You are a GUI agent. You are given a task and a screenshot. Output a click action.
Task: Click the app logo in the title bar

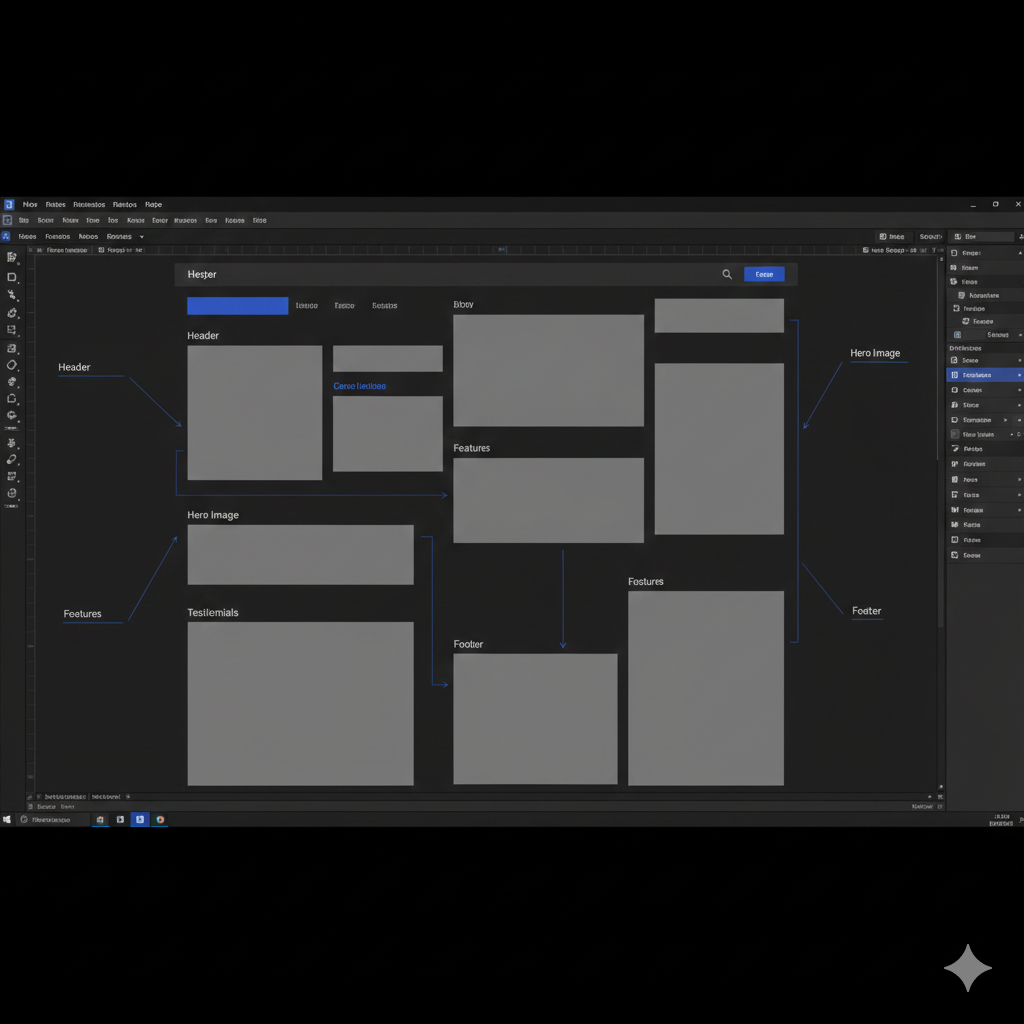coord(9,204)
